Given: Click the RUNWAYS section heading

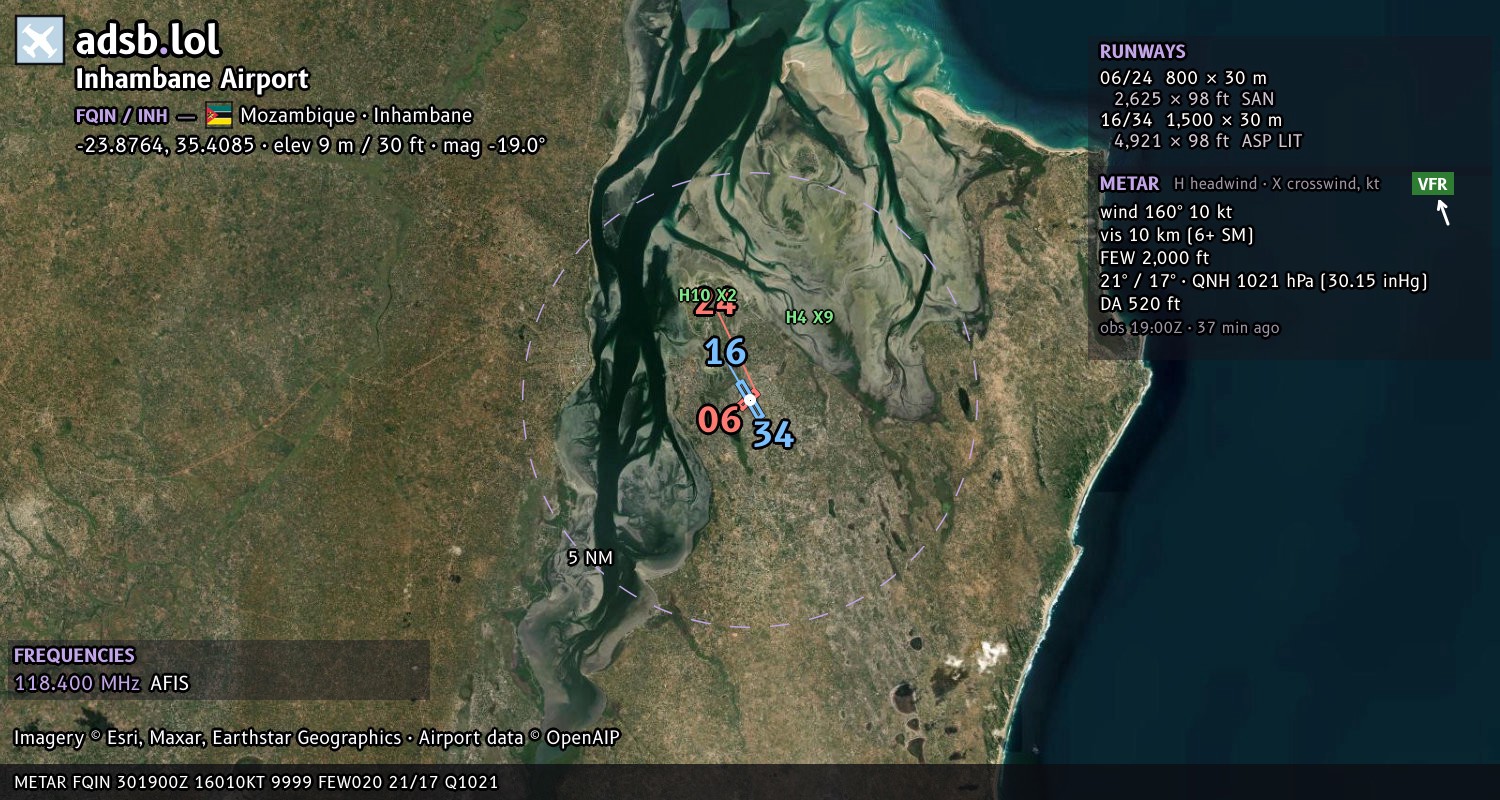Looking at the screenshot, I should coord(1142,52).
